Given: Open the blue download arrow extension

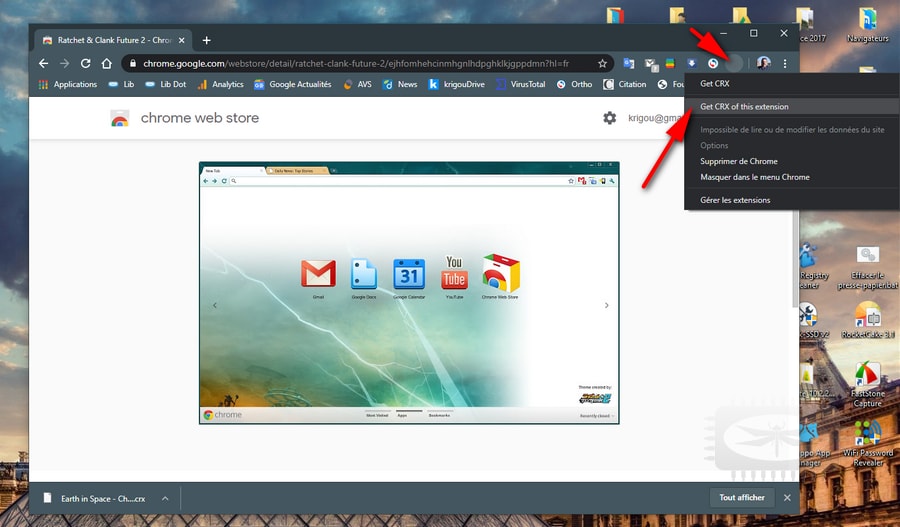Looking at the screenshot, I should pyautogui.click(x=692, y=63).
